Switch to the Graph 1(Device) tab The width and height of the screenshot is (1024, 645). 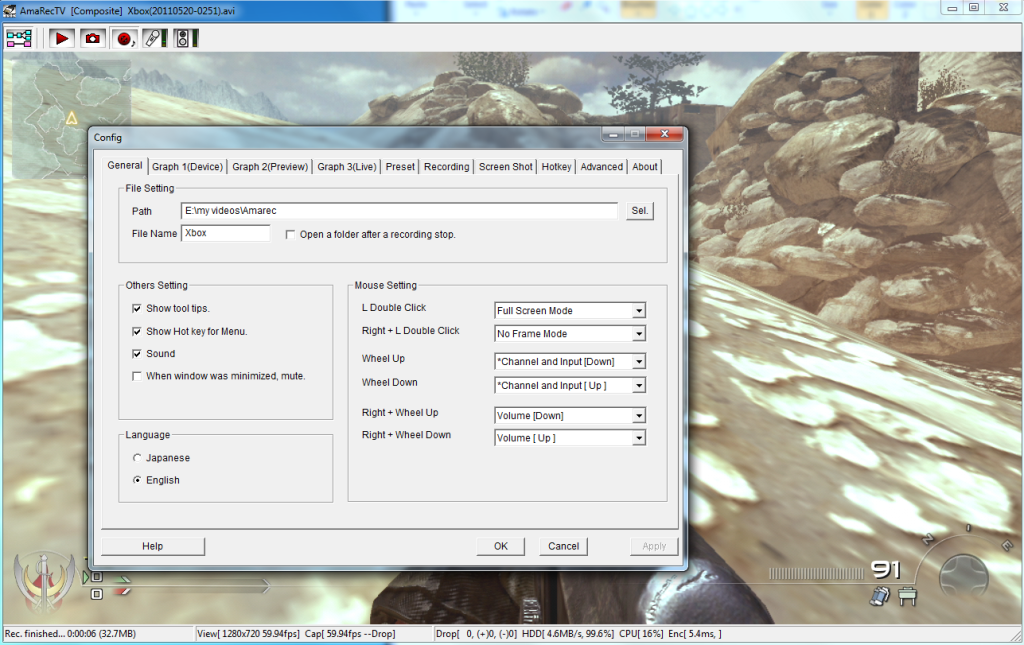pyautogui.click(x=187, y=166)
